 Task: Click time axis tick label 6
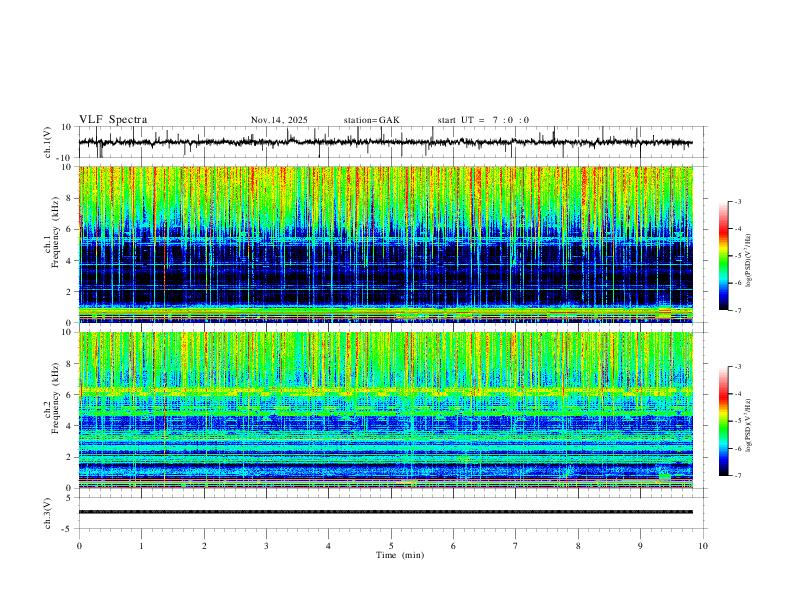coord(454,546)
